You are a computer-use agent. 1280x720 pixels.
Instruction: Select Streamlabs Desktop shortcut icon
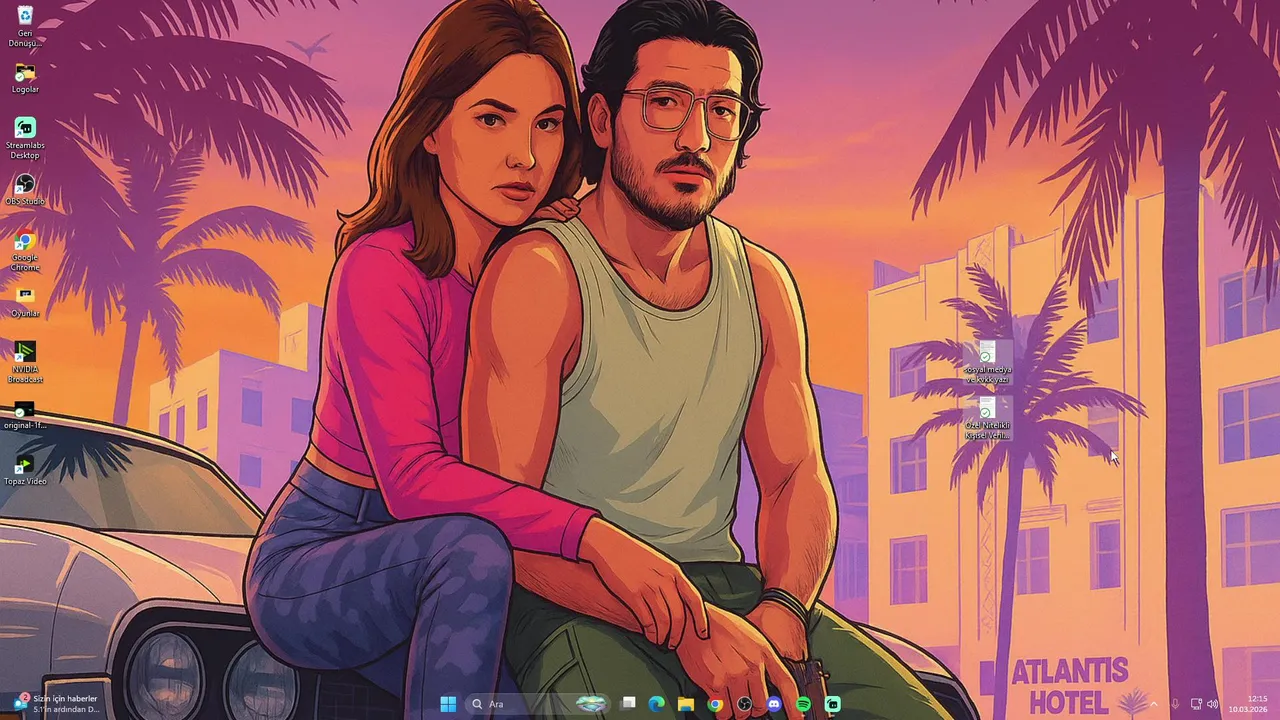pyautogui.click(x=25, y=138)
